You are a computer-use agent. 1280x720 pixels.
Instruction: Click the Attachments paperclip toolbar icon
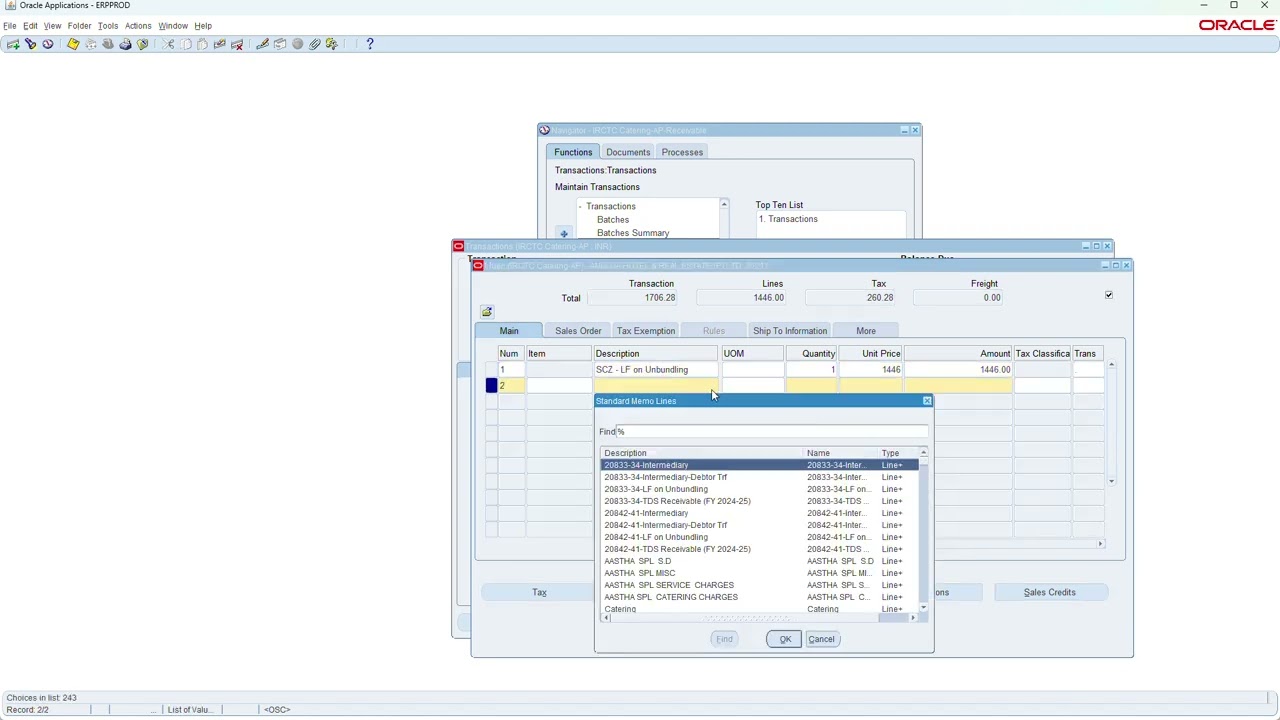314,44
